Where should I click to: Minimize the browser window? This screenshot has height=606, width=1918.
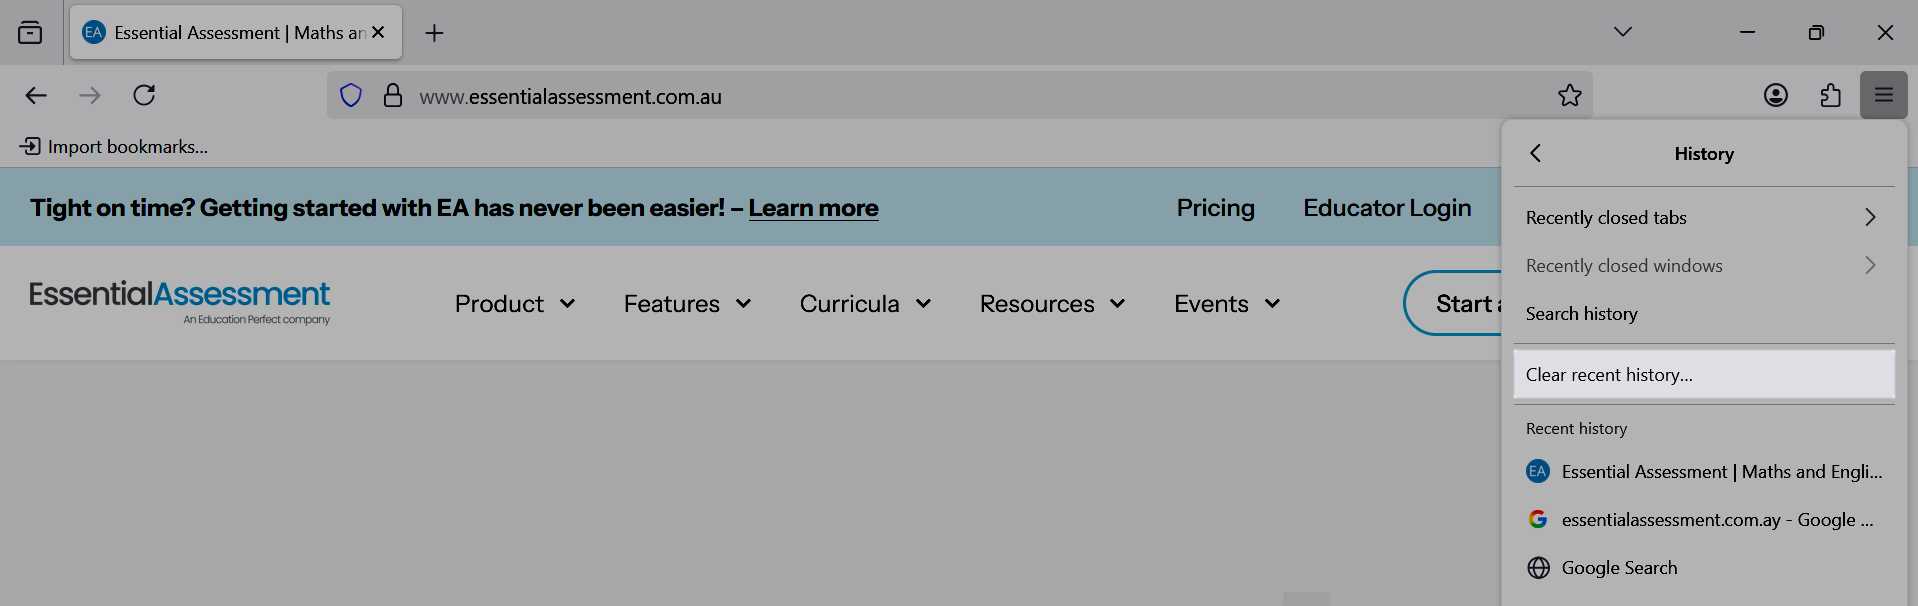[x=1747, y=32]
